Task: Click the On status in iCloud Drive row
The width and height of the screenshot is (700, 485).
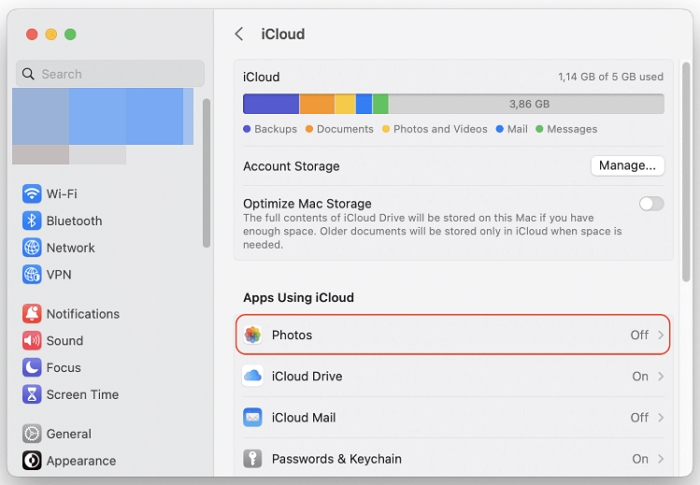Action: click(640, 376)
